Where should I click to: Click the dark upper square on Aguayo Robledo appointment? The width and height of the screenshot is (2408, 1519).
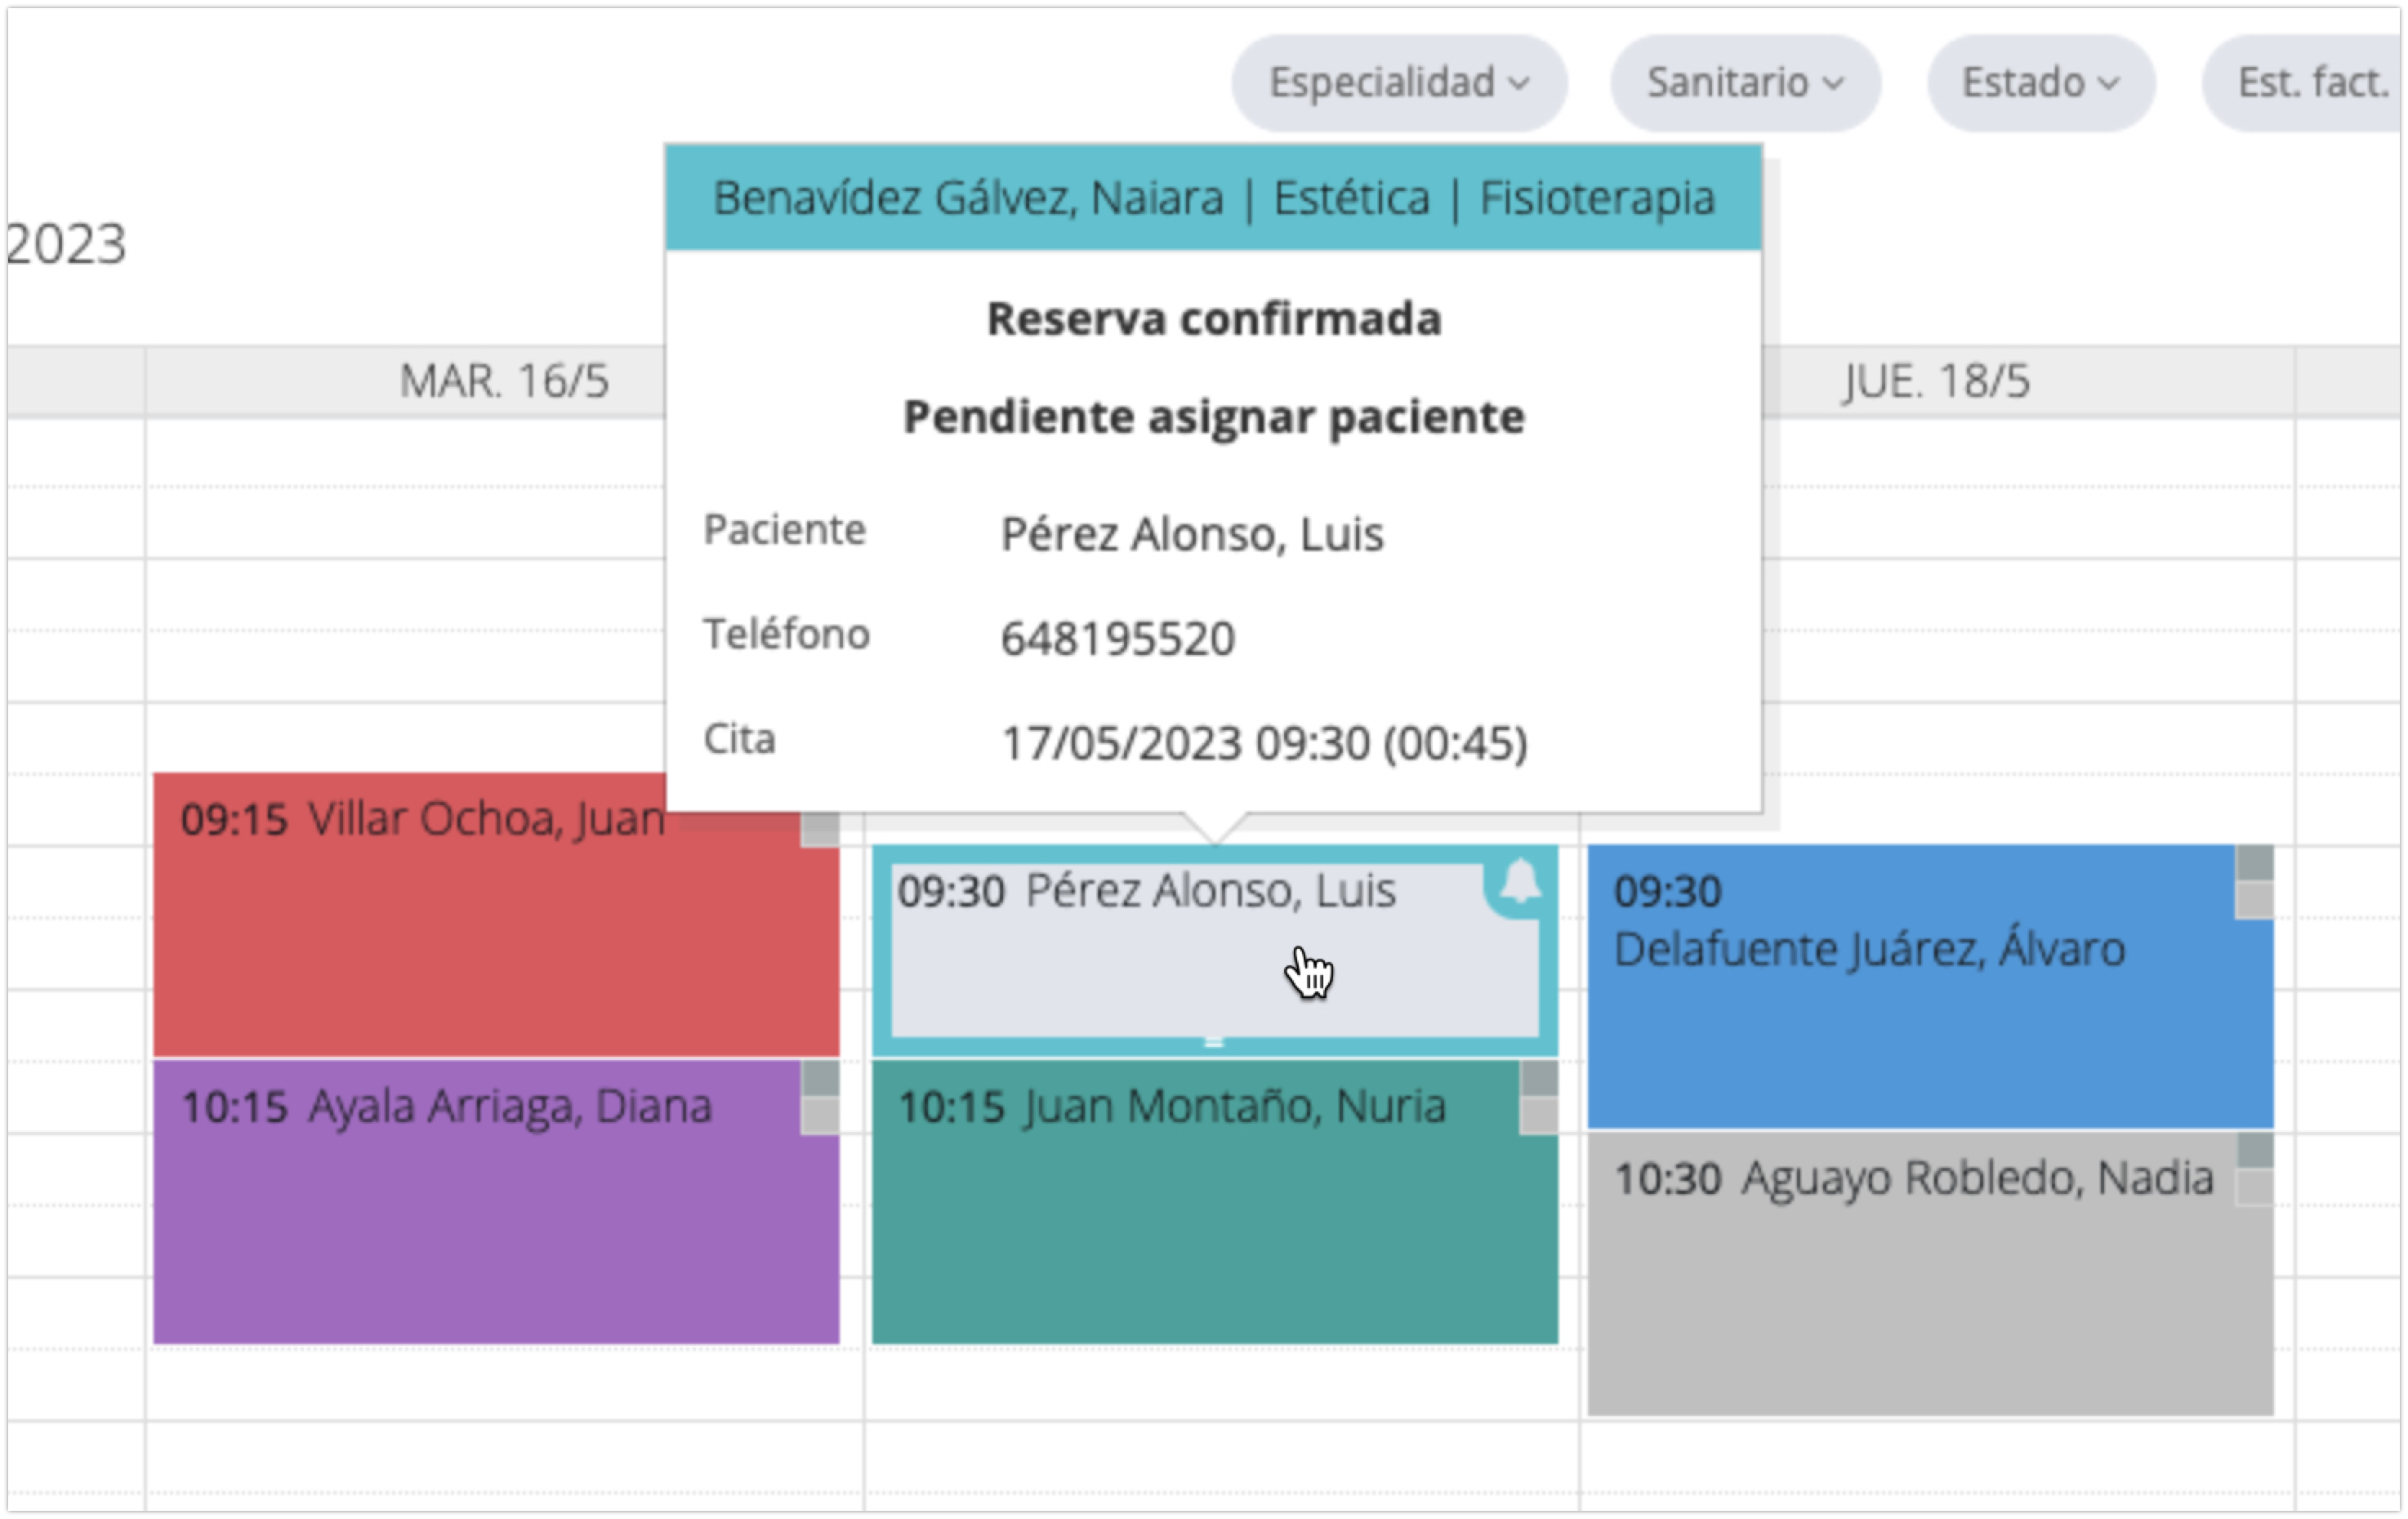(2254, 1151)
